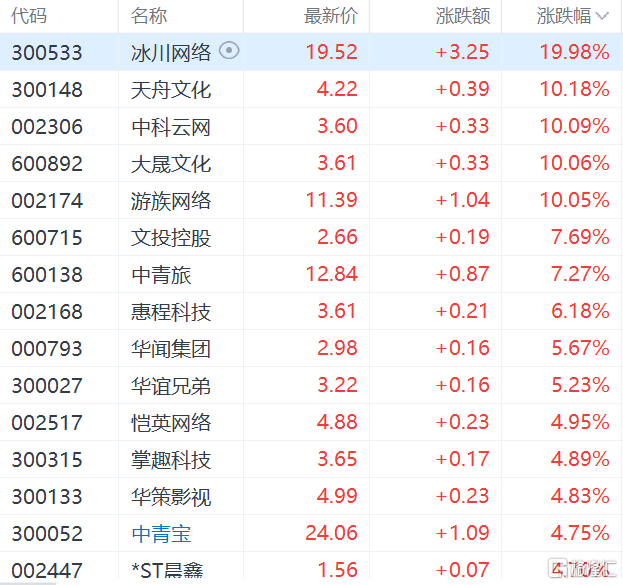Click the 10.18% change percentage
The image size is (623, 585).
tap(575, 89)
